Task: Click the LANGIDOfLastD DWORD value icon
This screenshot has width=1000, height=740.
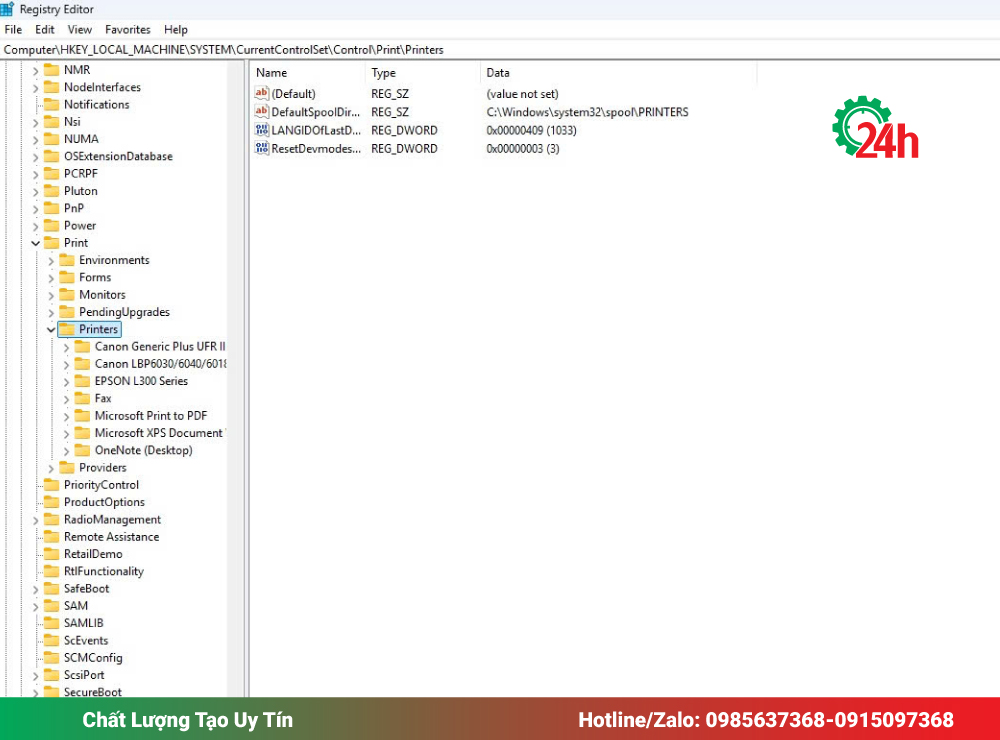Action: coord(261,130)
